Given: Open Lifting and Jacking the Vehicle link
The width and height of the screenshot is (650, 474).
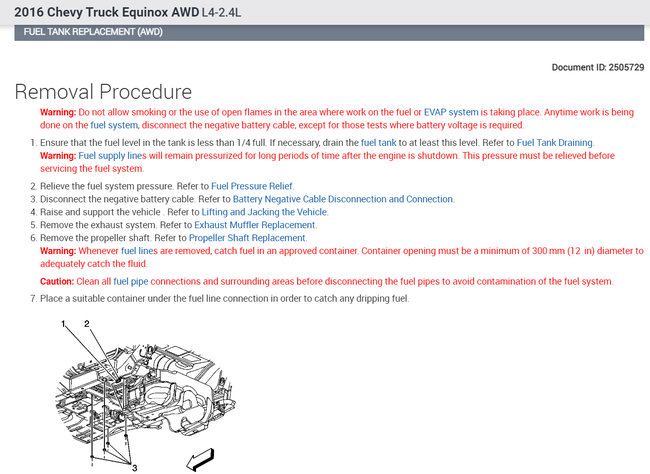Looking at the screenshot, I should (264, 212).
